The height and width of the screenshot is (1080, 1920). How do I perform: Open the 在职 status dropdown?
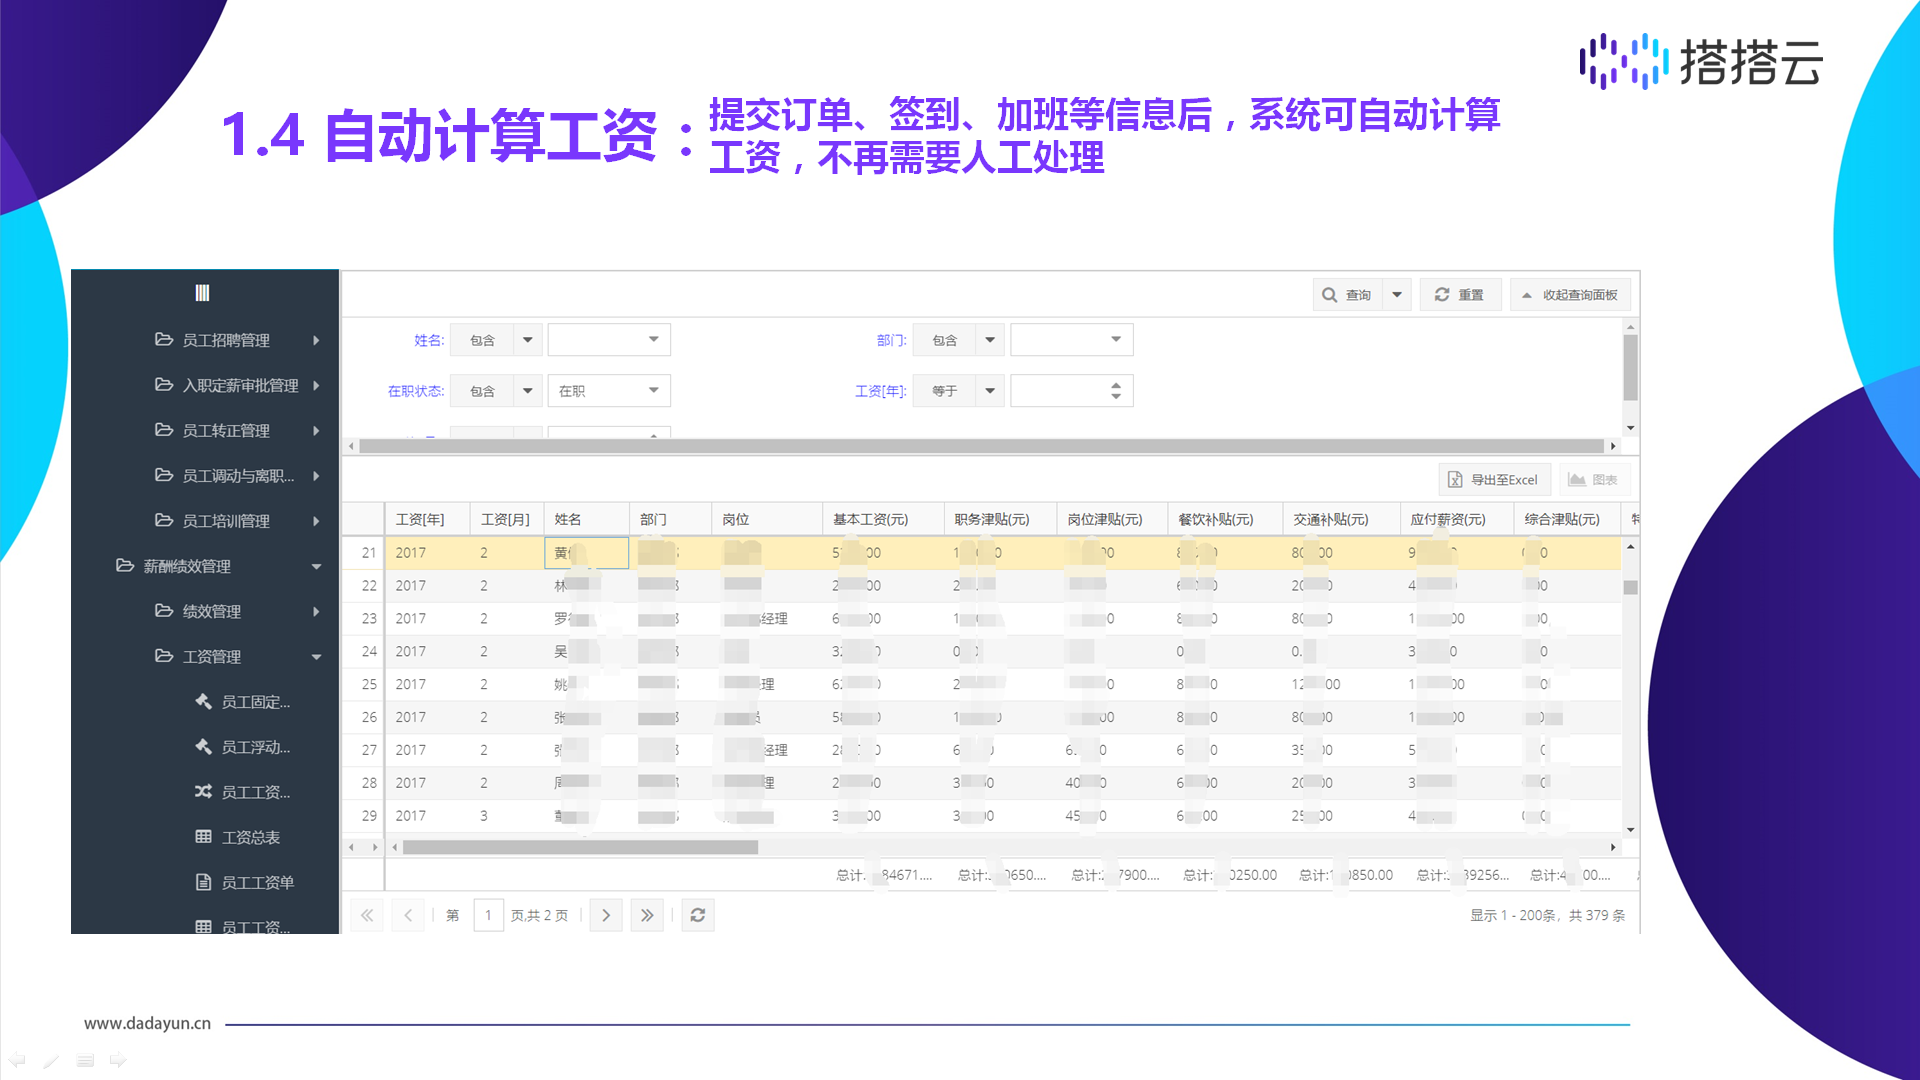click(x=608, y=391)
